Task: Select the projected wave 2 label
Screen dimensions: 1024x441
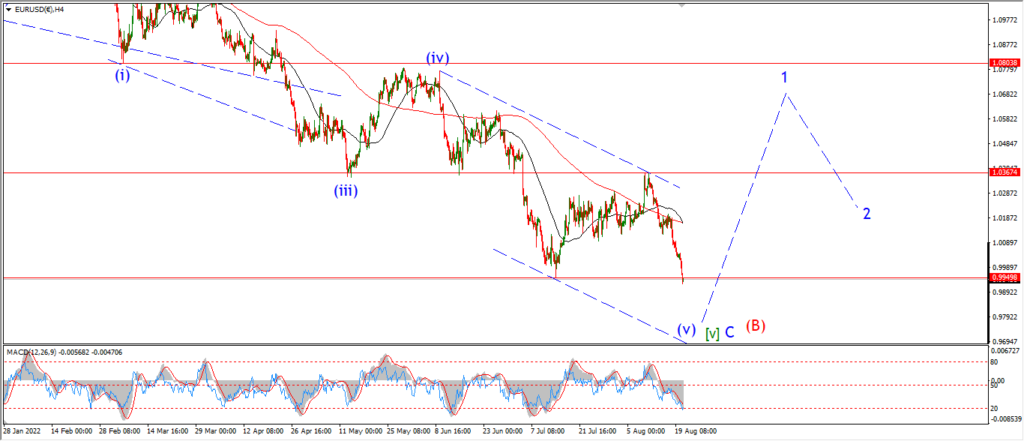Action: [x=867, y=214]
